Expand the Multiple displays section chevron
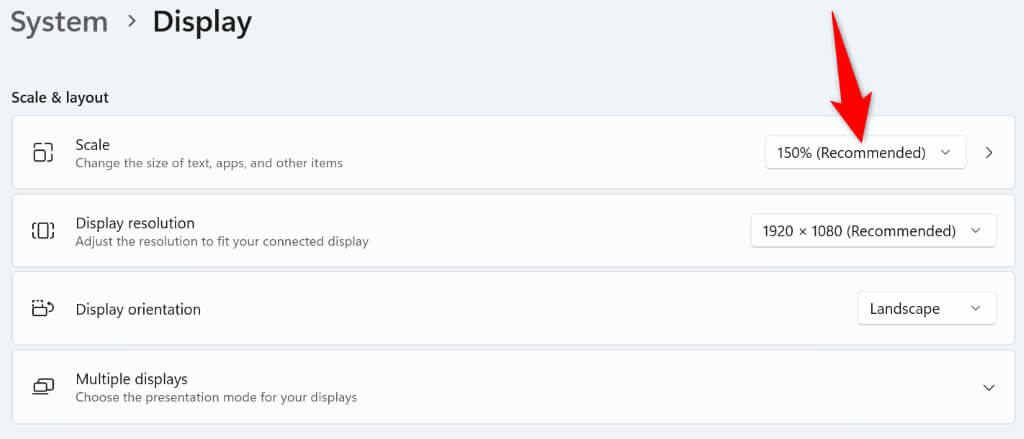1024x439 pixels. point(989,387)
